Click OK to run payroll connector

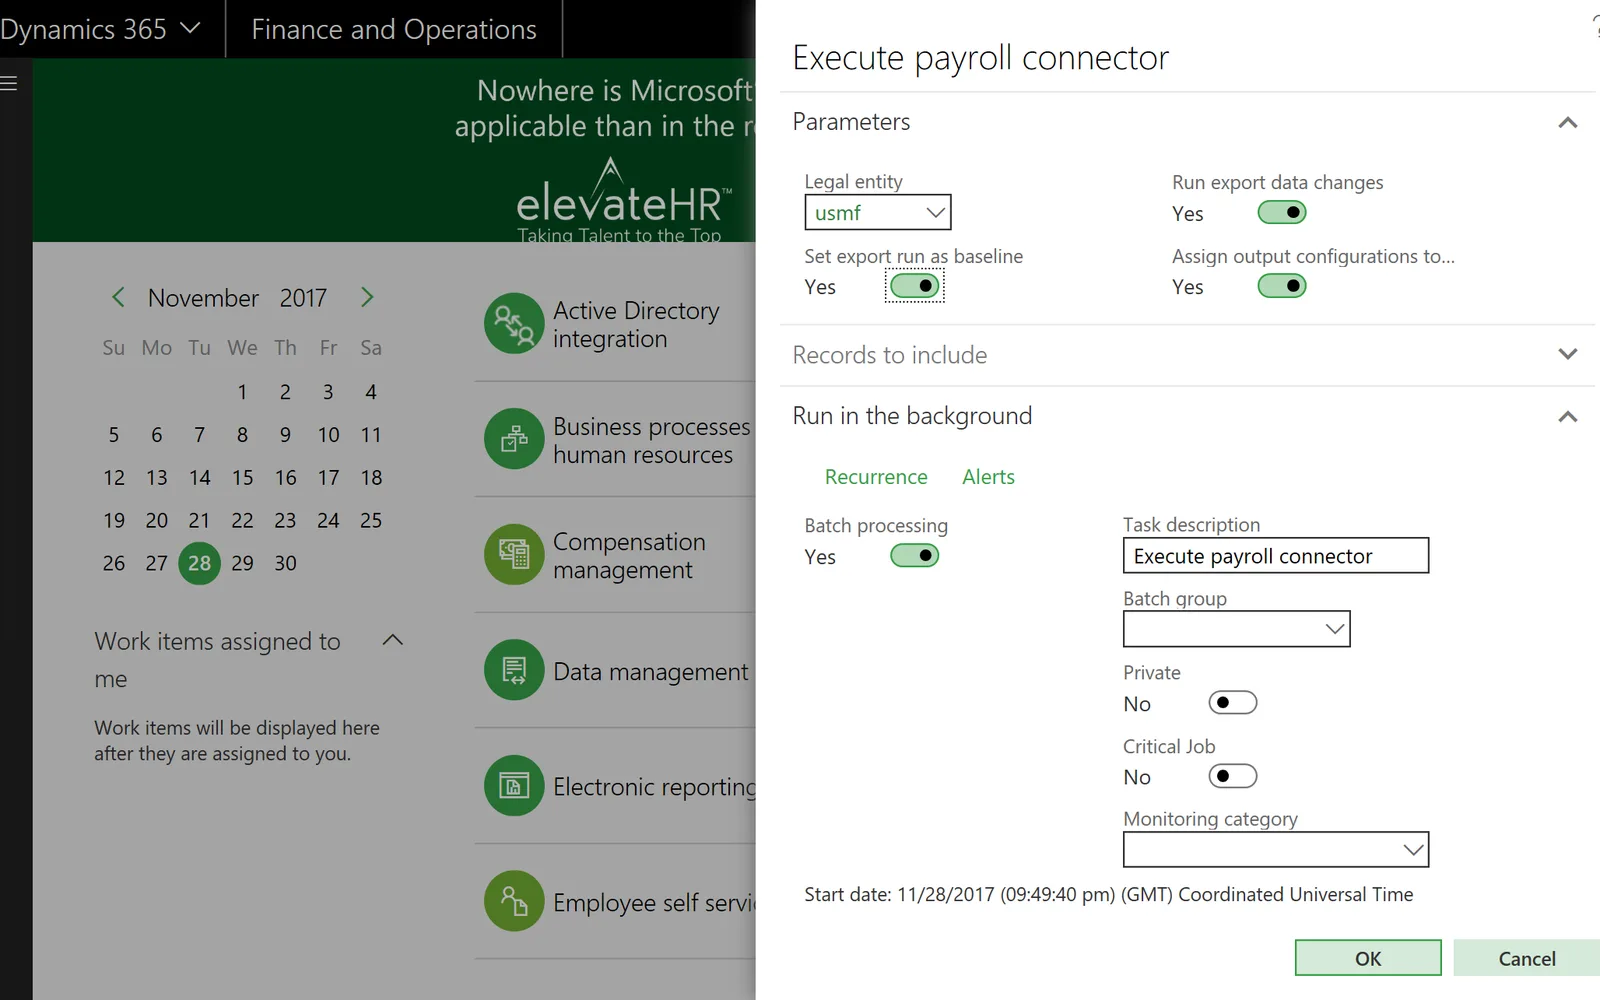1368,958
